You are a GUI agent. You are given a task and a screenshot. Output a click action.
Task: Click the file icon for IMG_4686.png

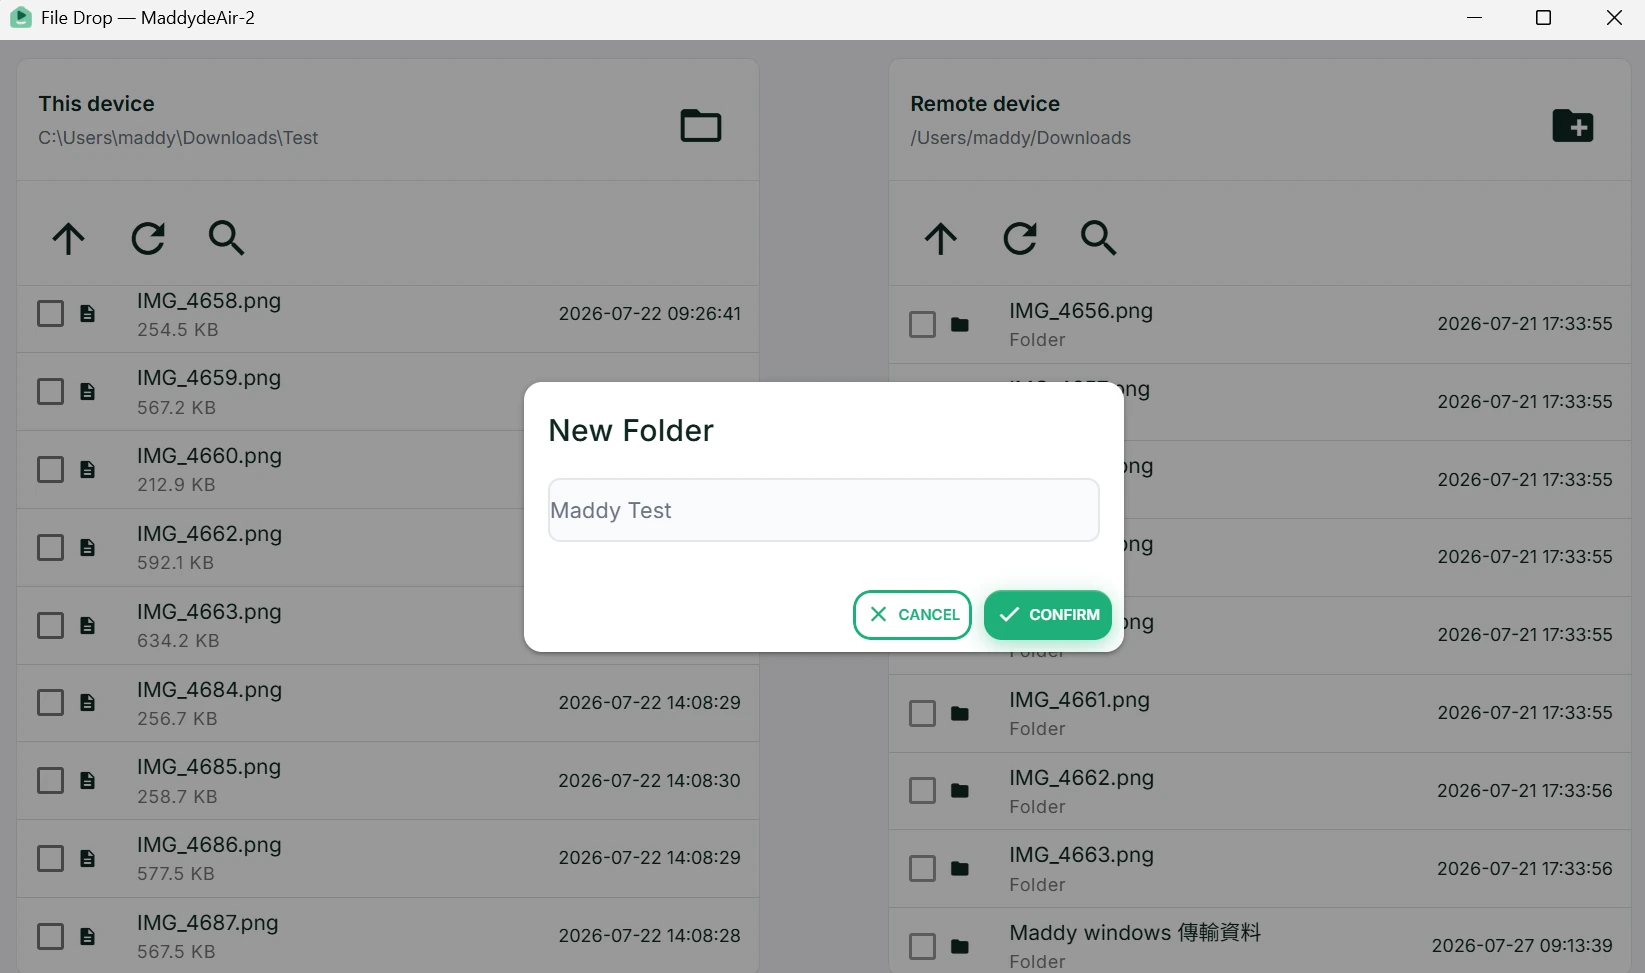point(87,858)
